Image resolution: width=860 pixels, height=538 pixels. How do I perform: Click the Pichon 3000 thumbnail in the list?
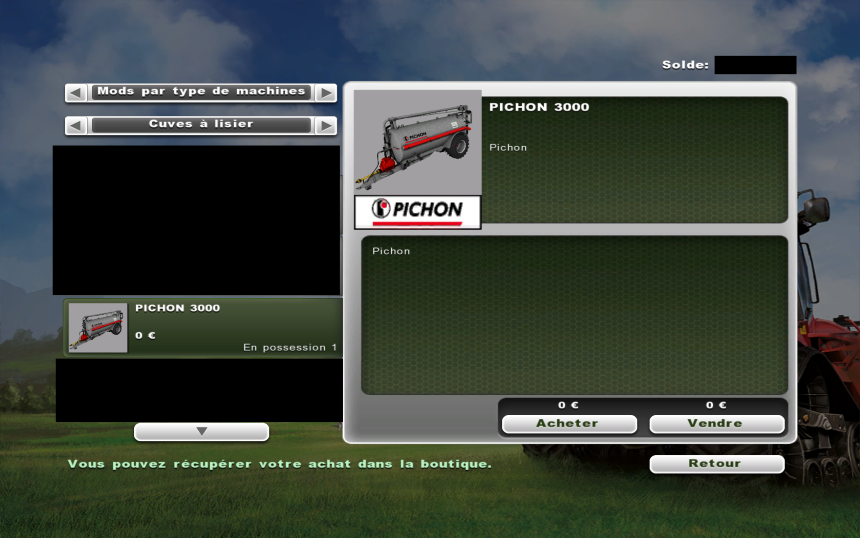tap(98, 327)
